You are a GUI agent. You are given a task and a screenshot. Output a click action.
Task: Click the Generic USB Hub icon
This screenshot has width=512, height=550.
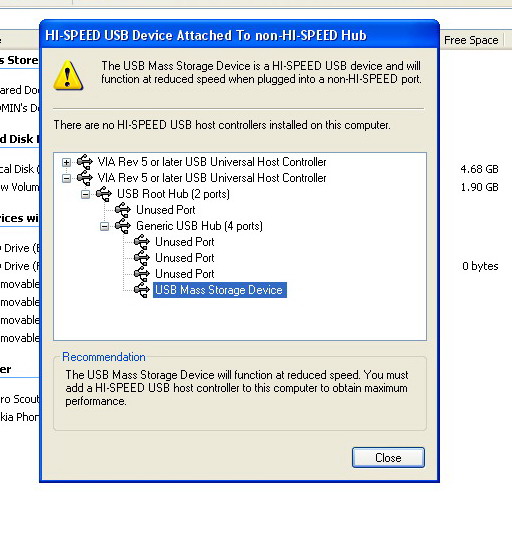[123, 226]
